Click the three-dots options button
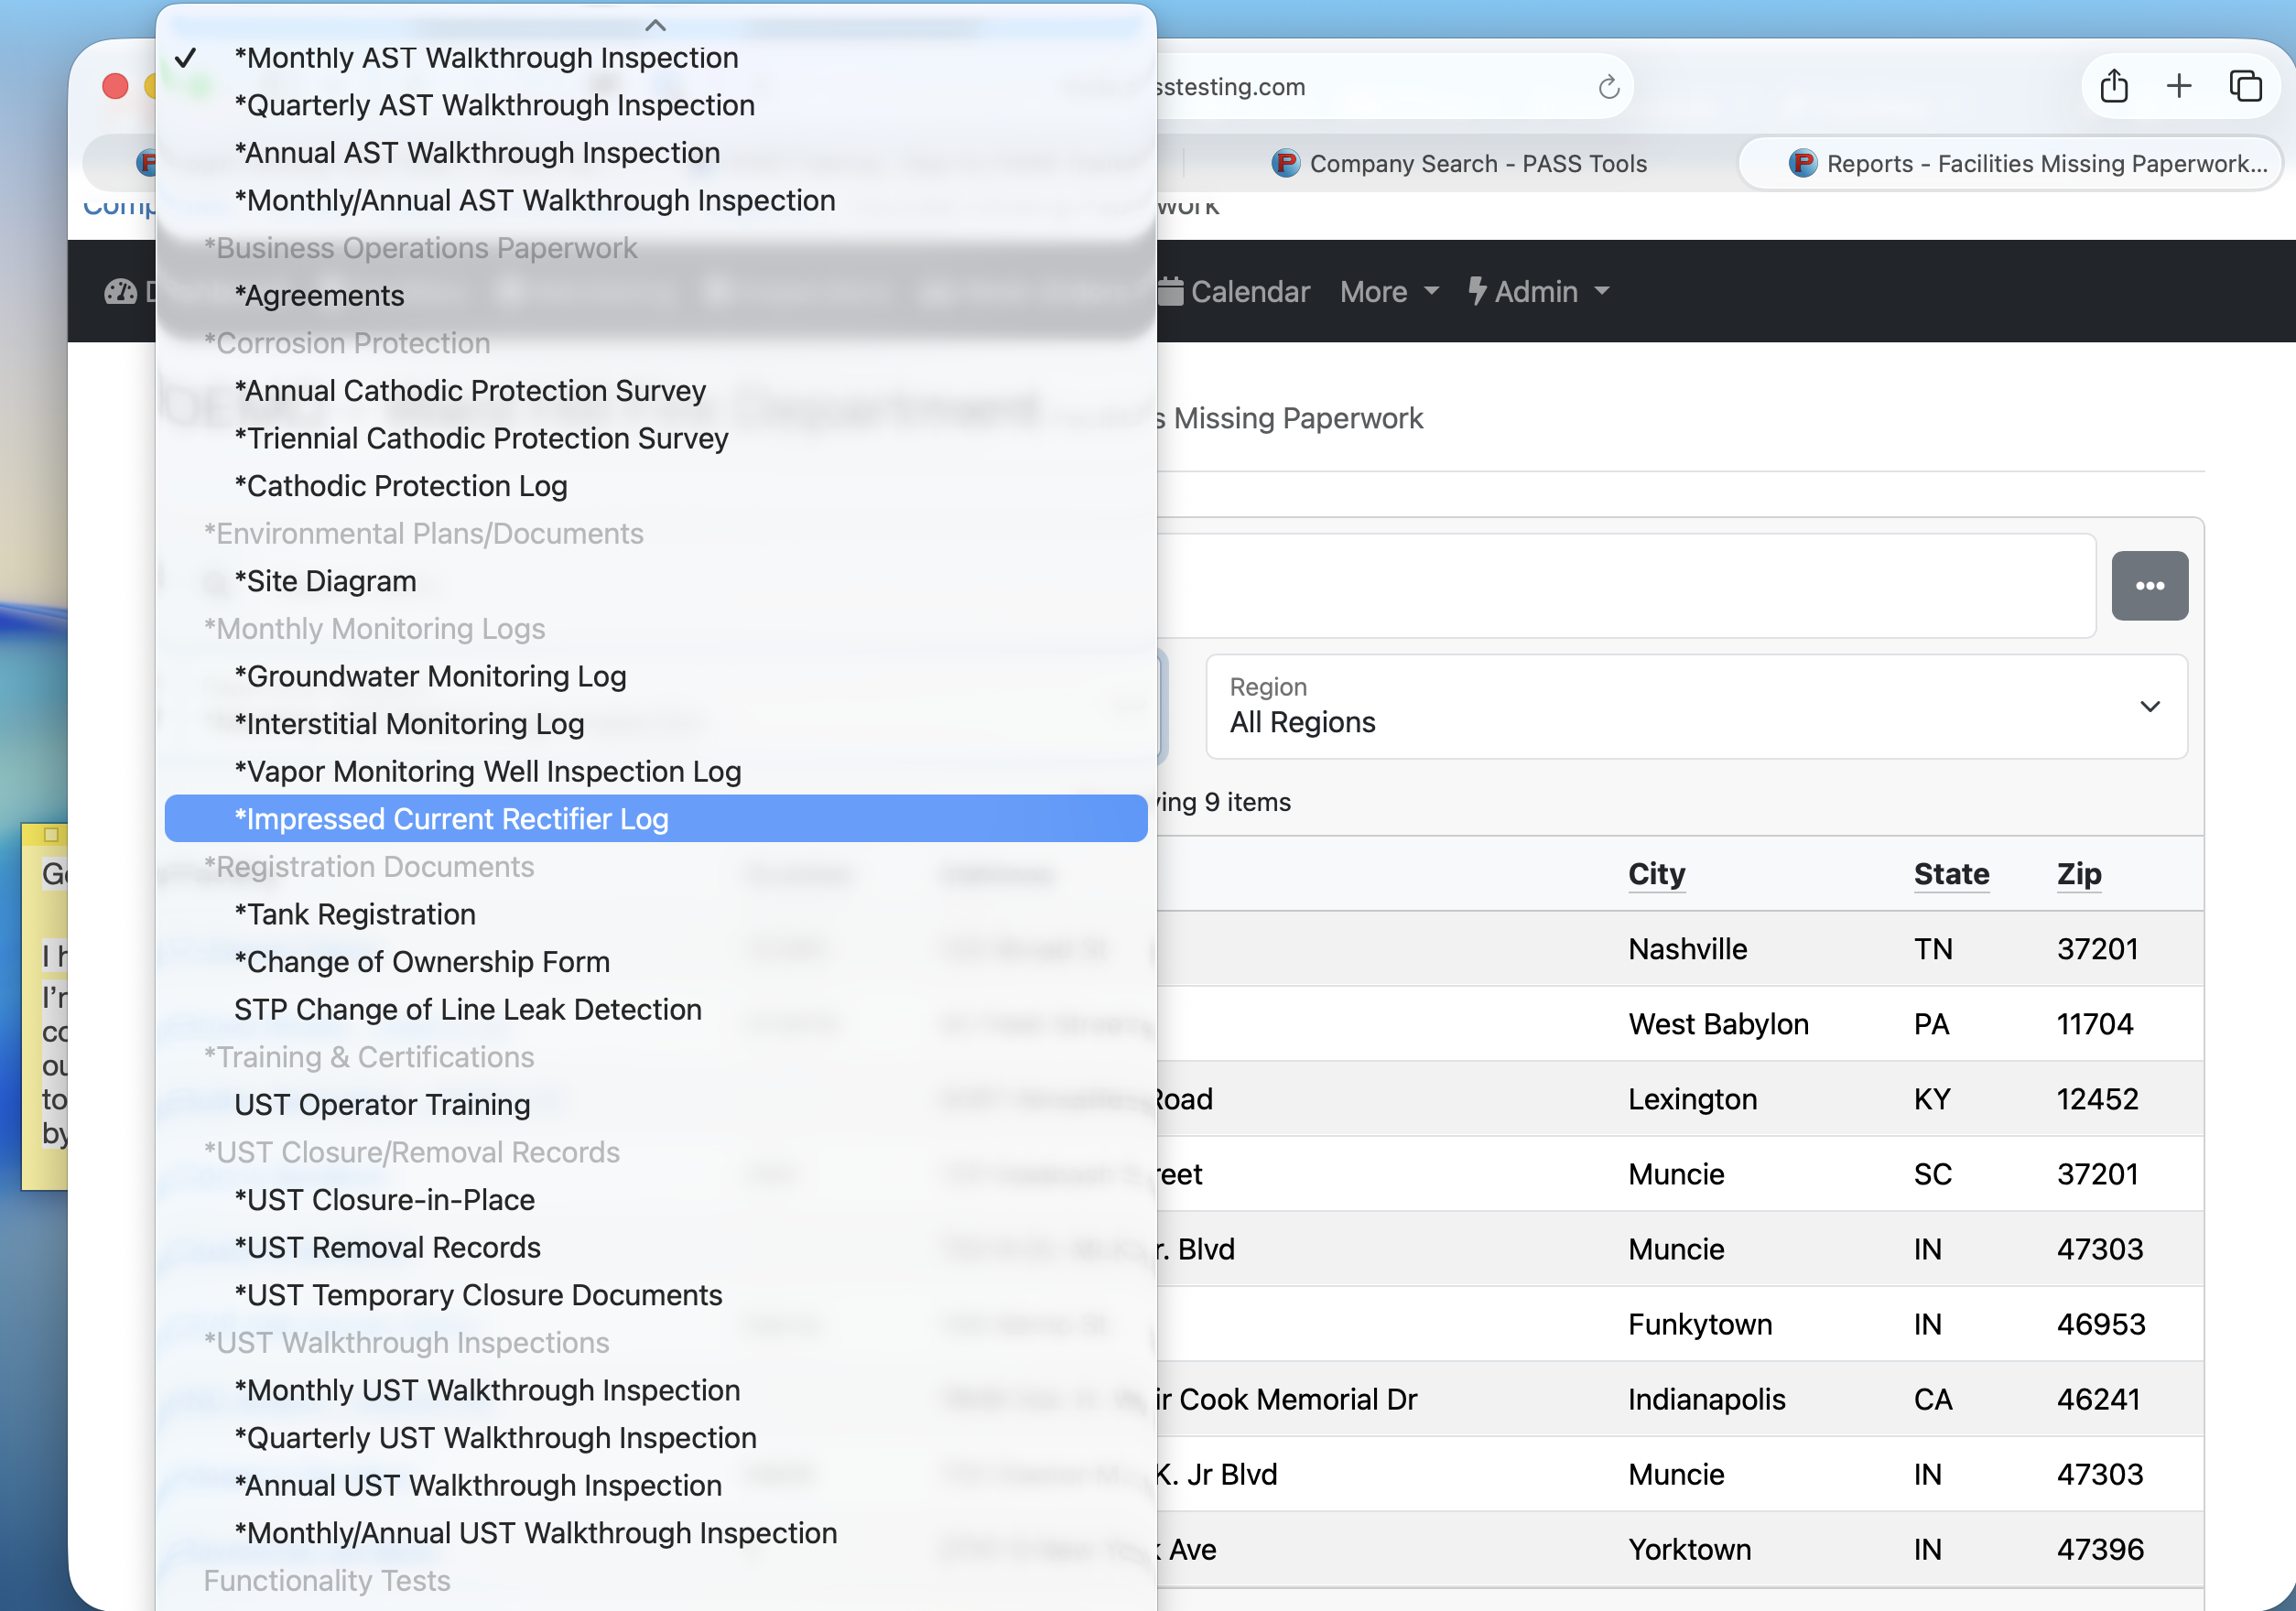Screen dimensions: 2296x1611 tap(2149, 586)
